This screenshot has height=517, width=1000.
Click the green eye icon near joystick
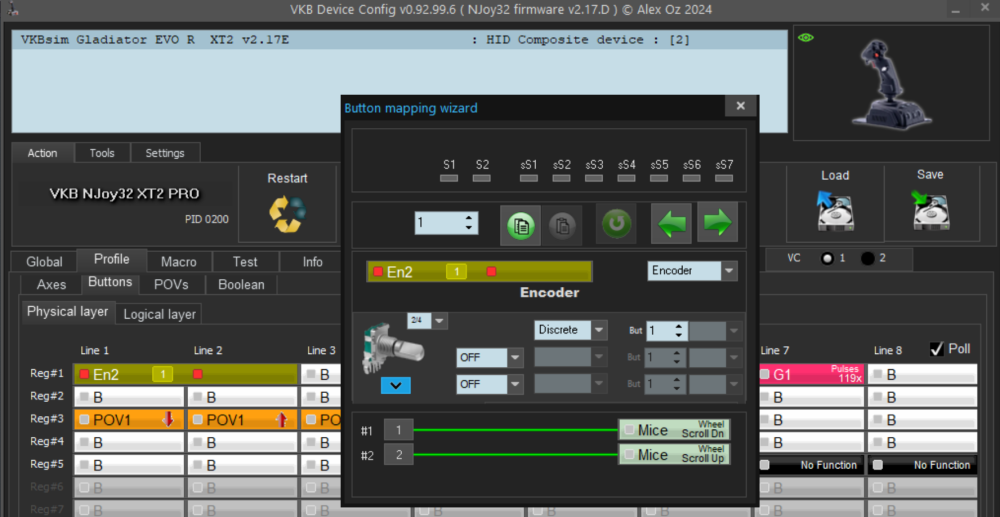point(806,38)
